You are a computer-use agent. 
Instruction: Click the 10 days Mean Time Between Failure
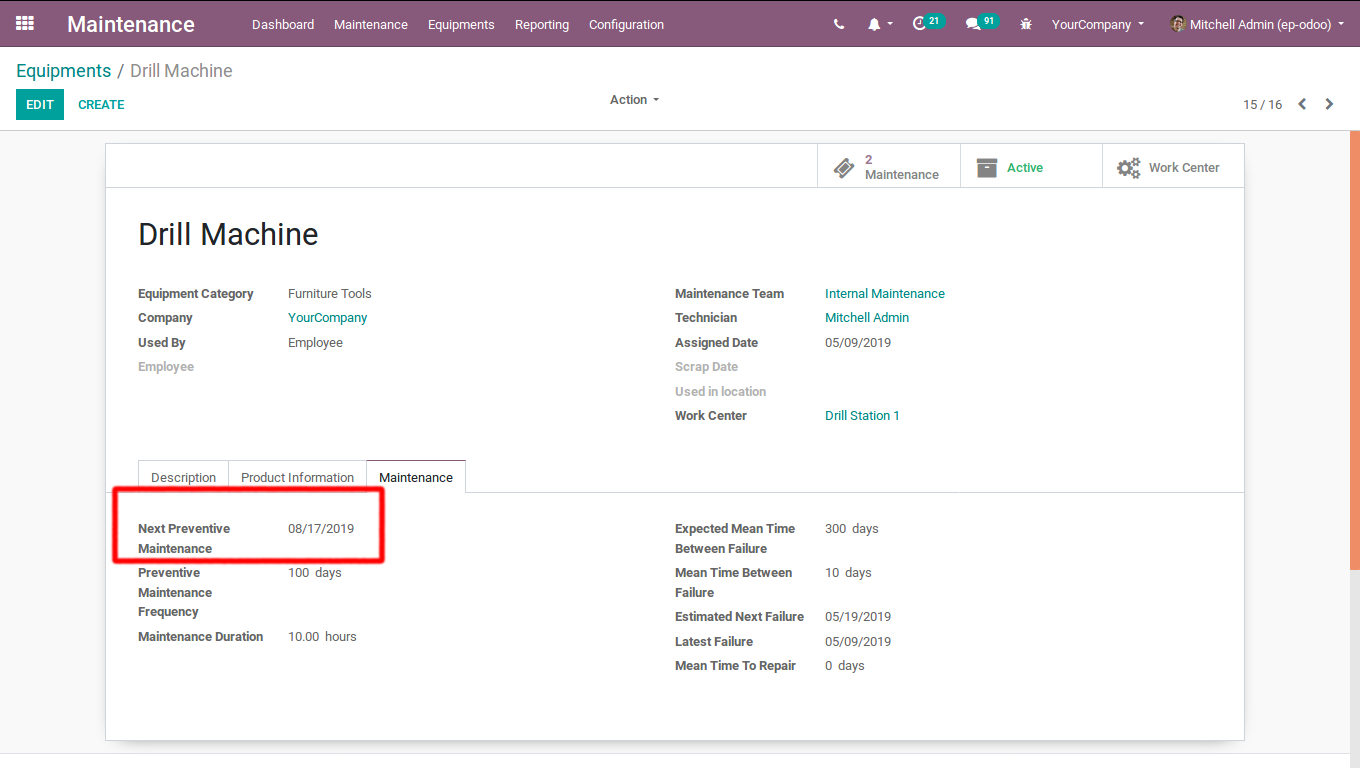coord(848,573)
